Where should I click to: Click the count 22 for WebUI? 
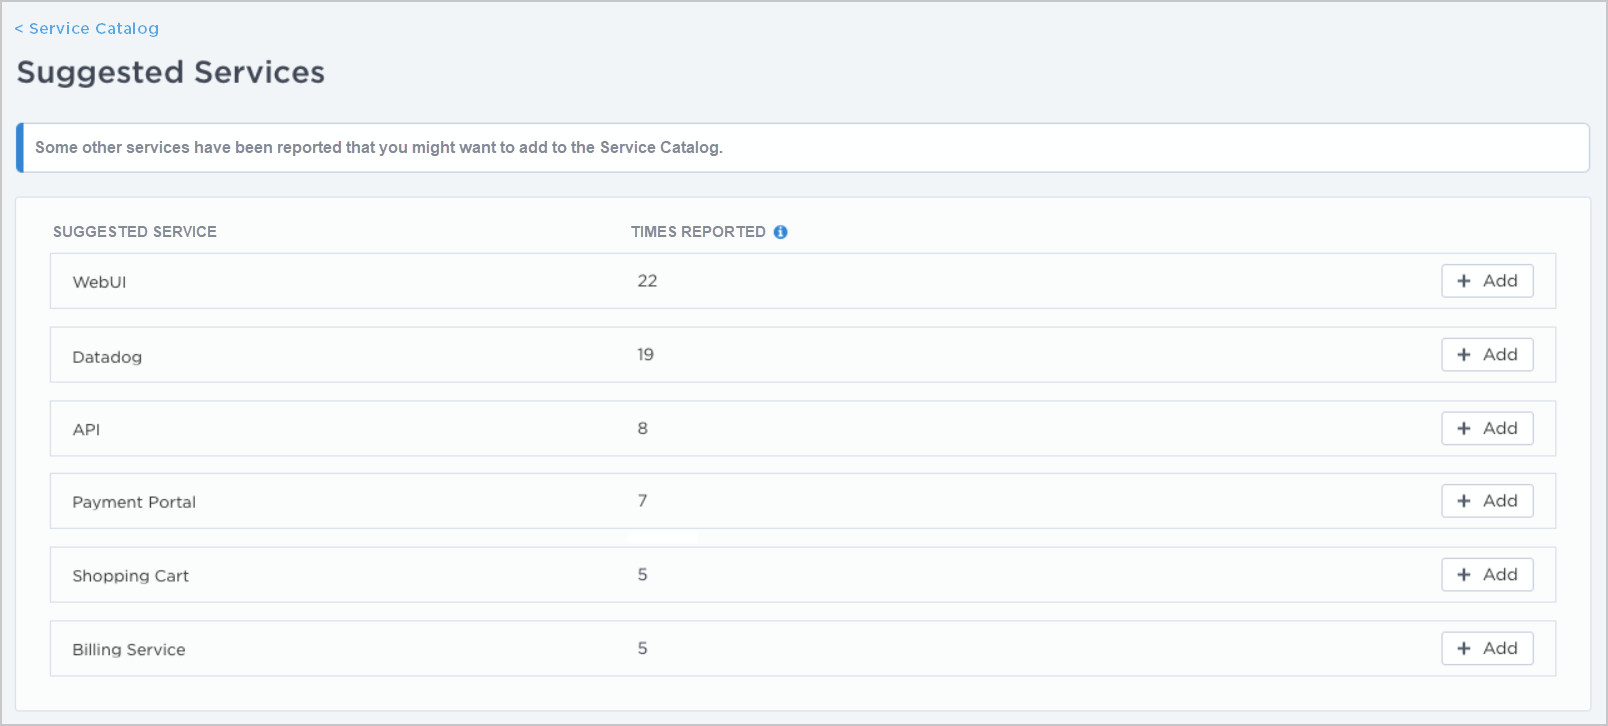(x=647, y=281)
